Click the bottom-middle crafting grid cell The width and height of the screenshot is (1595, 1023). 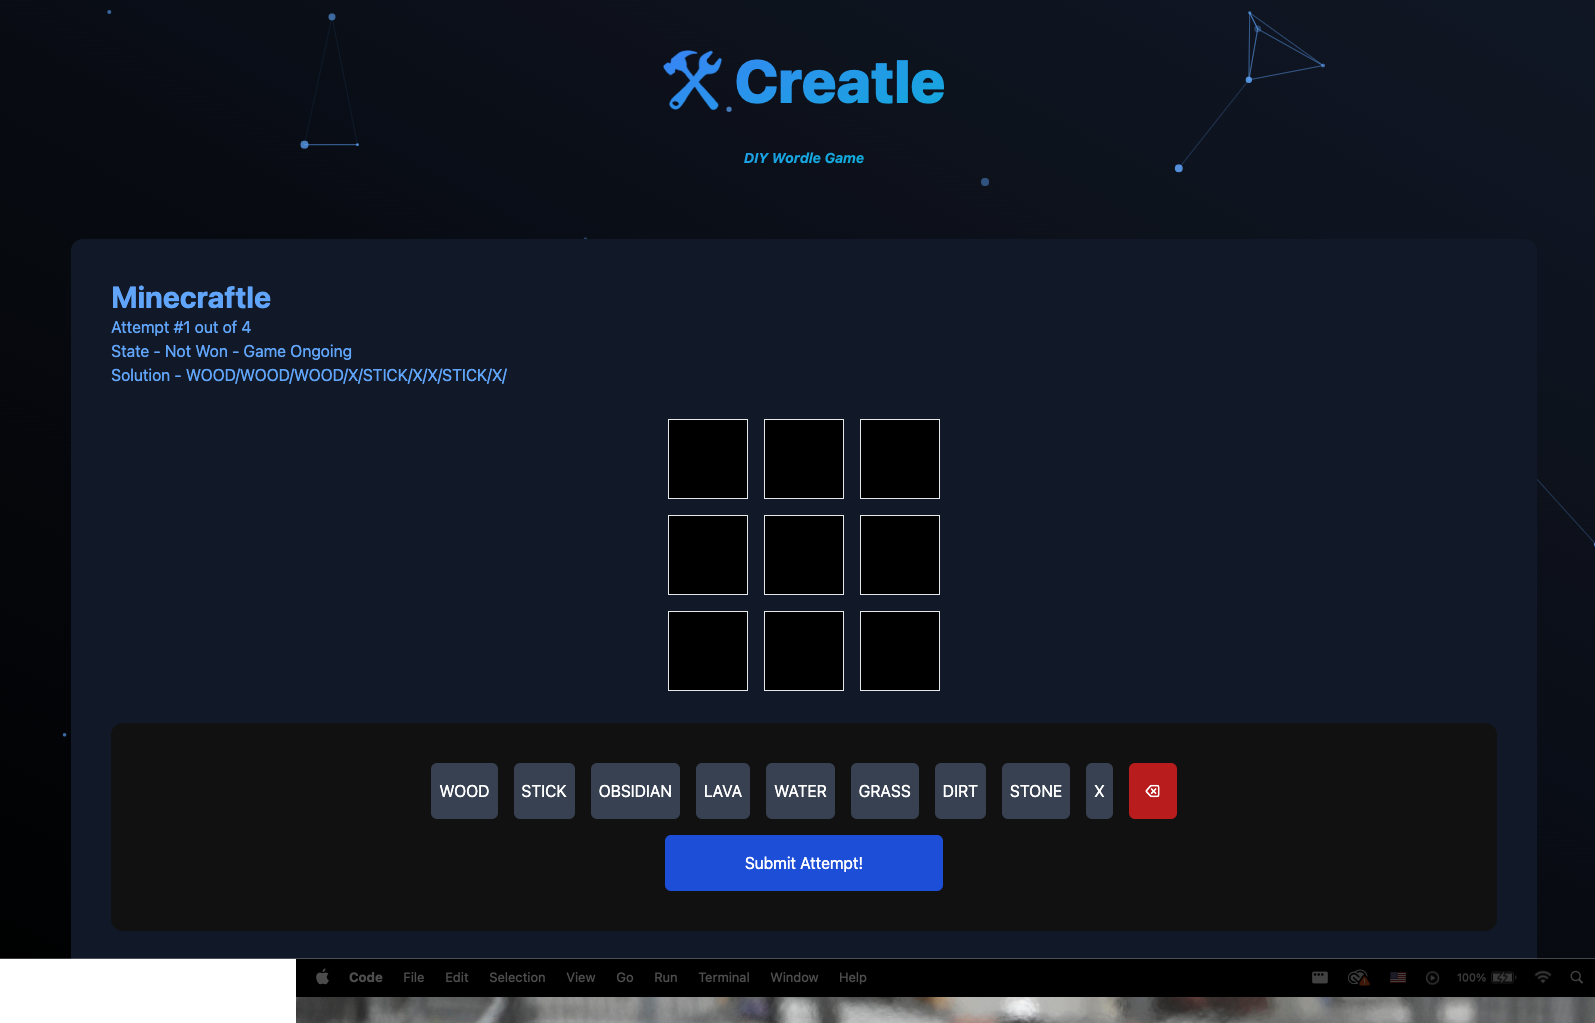(x=804, y=651)
